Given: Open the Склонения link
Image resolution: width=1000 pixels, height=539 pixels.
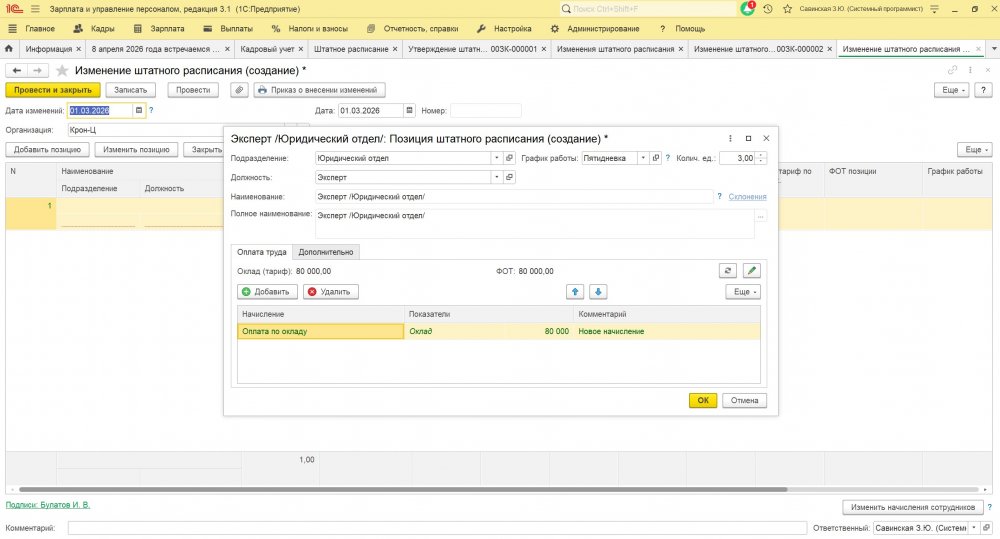Looking at the screenshot, I should 747,196.
